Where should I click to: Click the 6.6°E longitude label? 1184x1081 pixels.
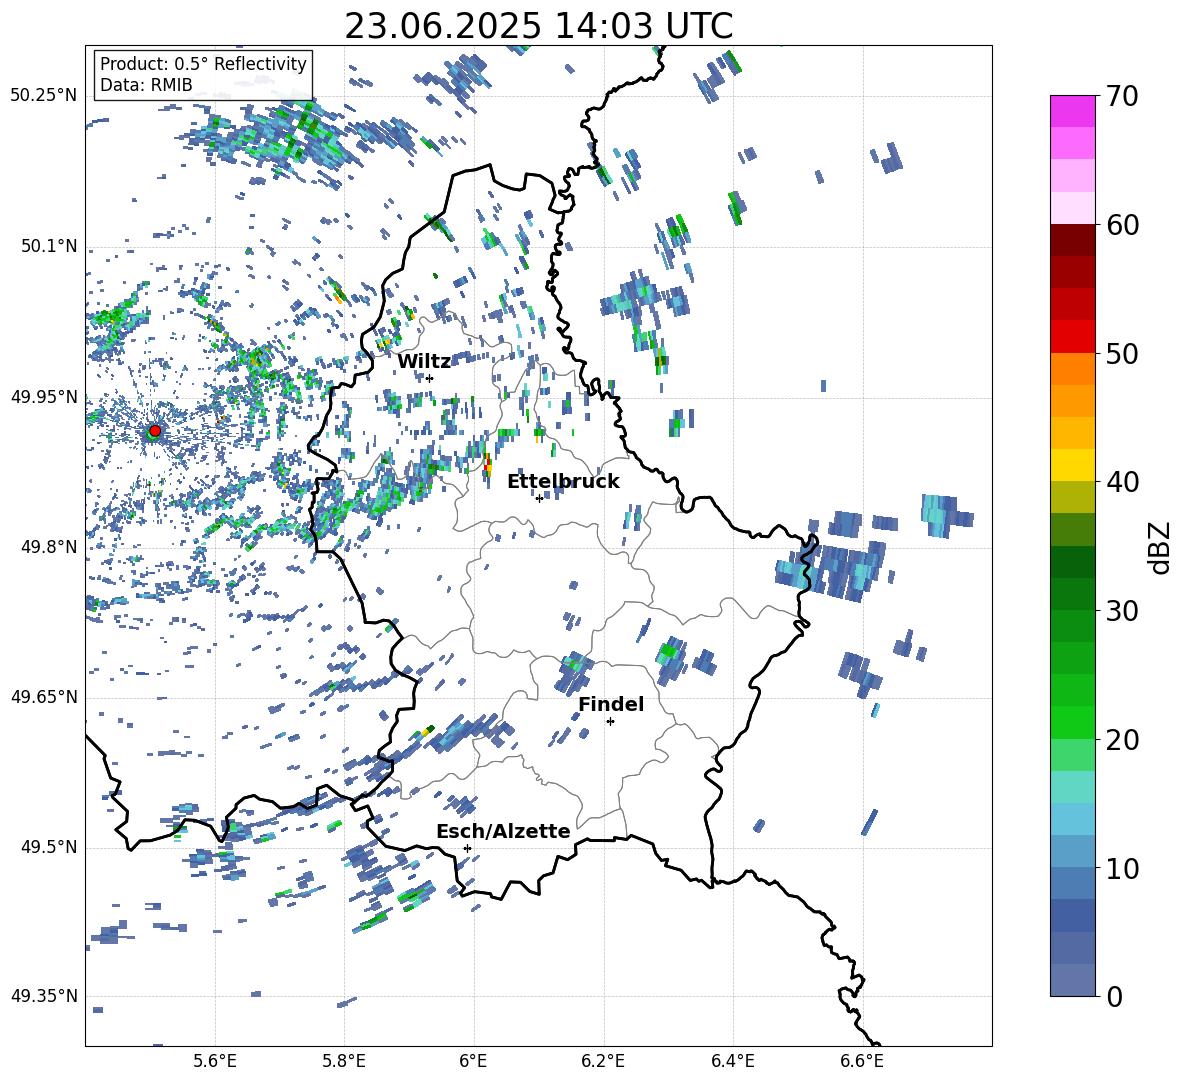(862, 1061)
